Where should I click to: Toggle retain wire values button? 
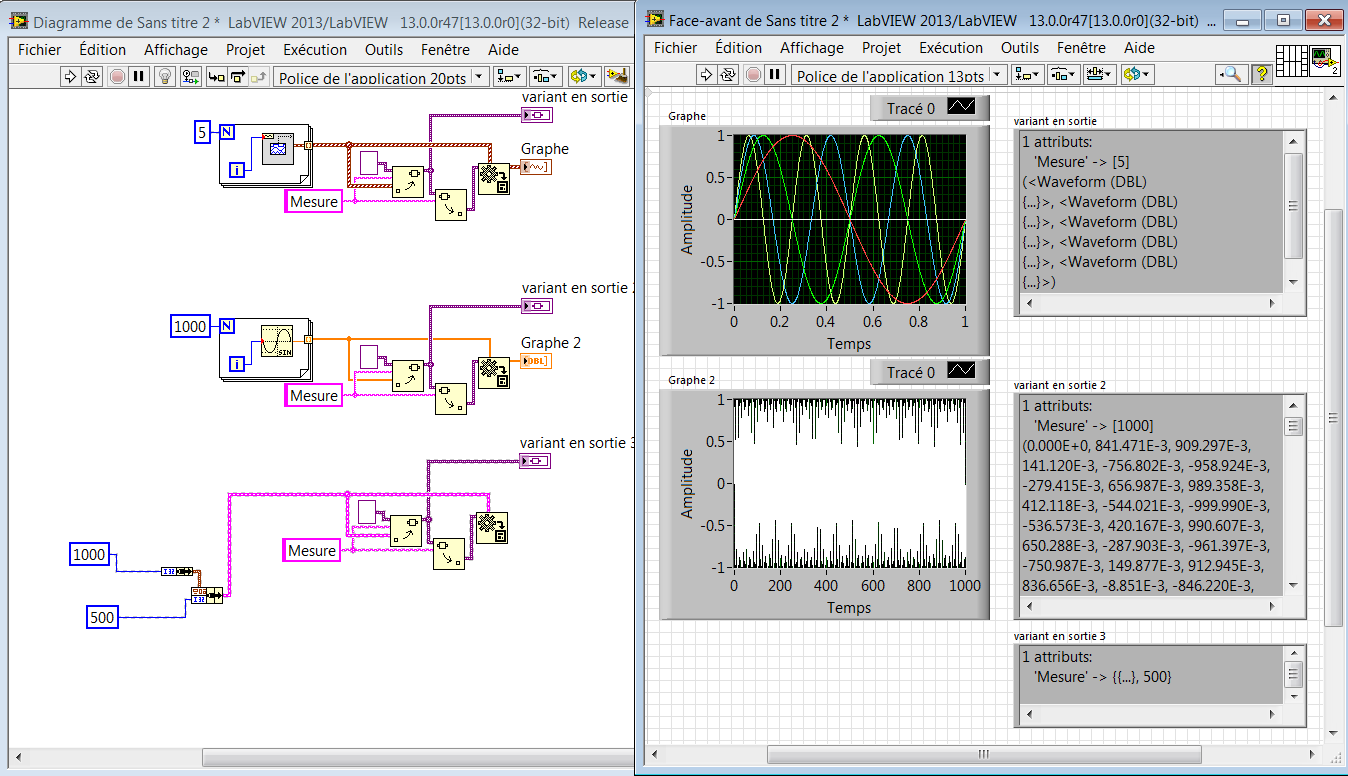(x=190, y=76)
